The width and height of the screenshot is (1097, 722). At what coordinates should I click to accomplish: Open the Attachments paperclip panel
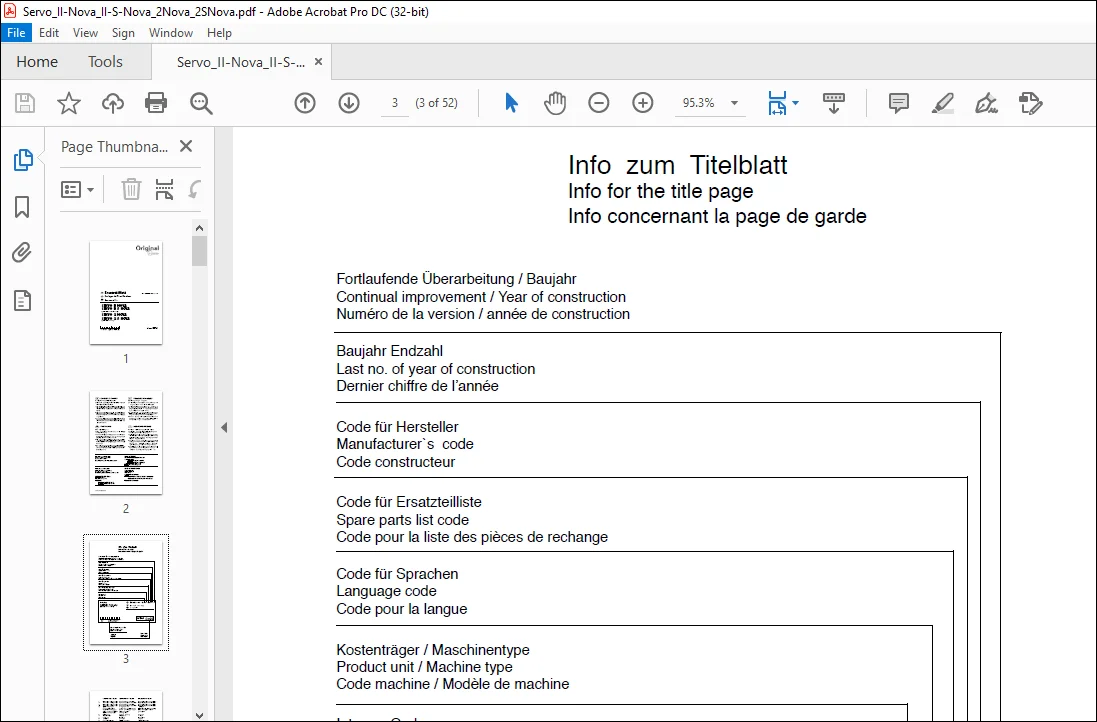point(22,253)
